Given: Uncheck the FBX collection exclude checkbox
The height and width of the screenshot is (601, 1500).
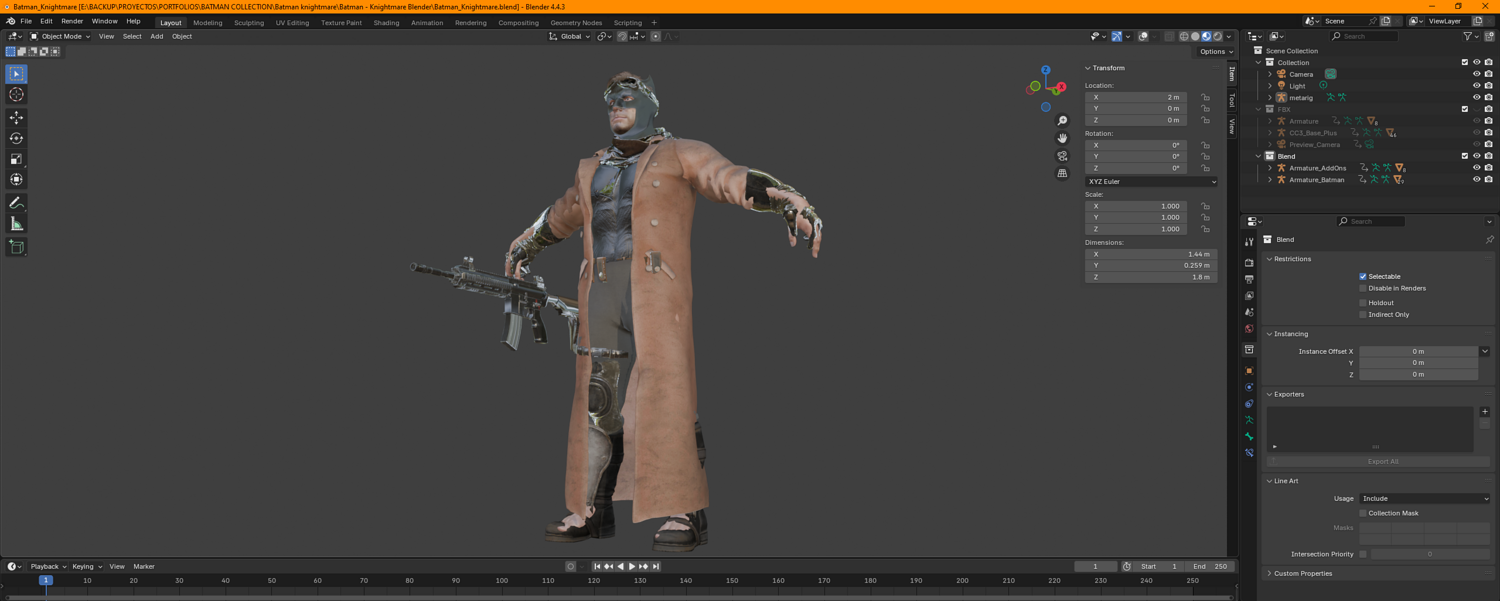Looking at the screenshot, I should pyautogui.click(x=1465, y=110).
